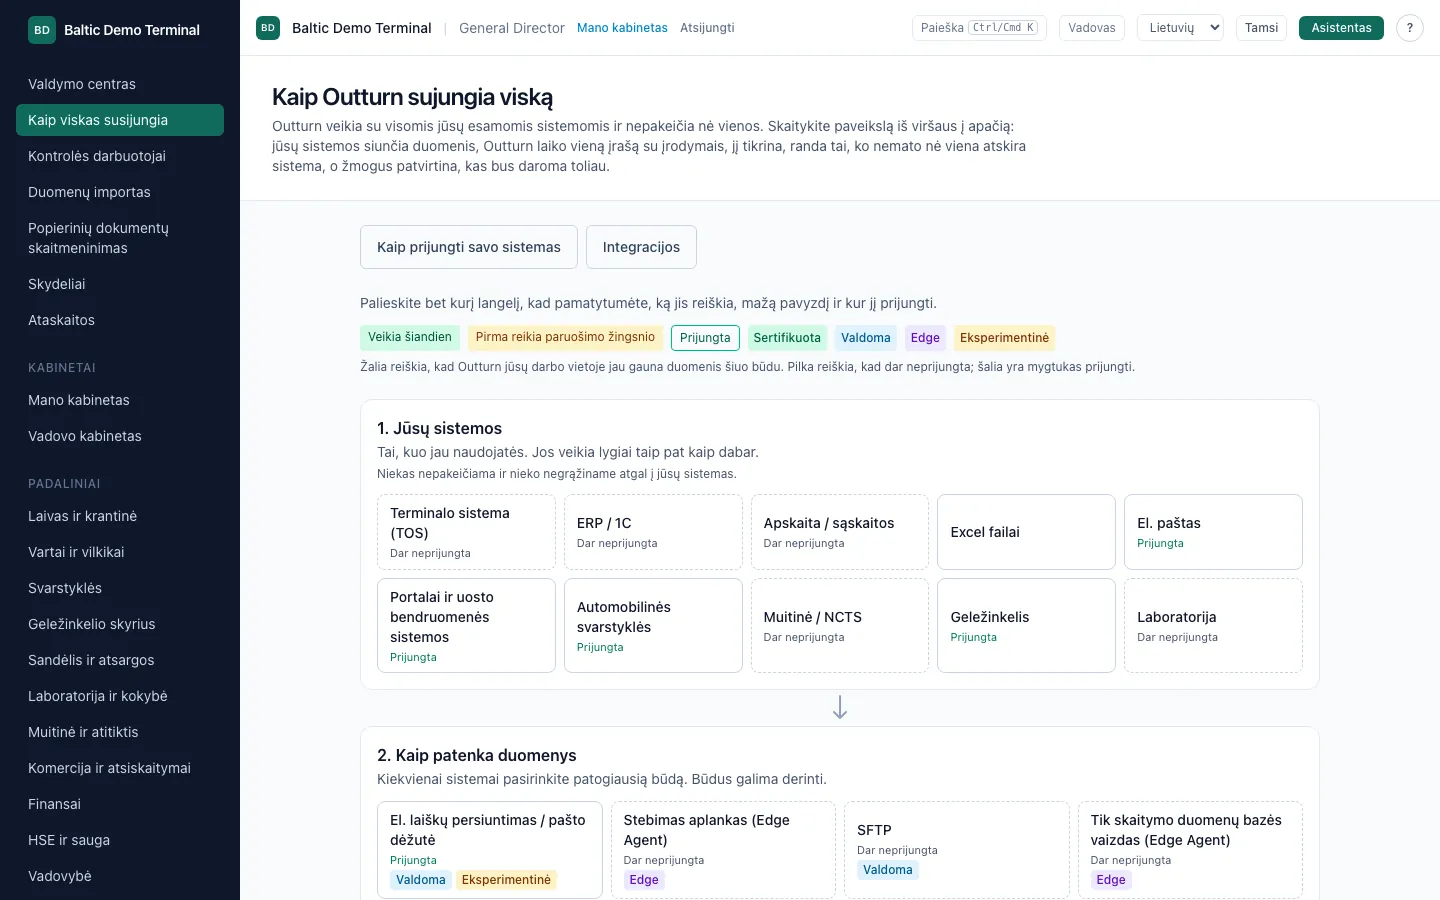Switch to the Integracijos tab
Viewport: 1440px width, 900px height.
641,247
